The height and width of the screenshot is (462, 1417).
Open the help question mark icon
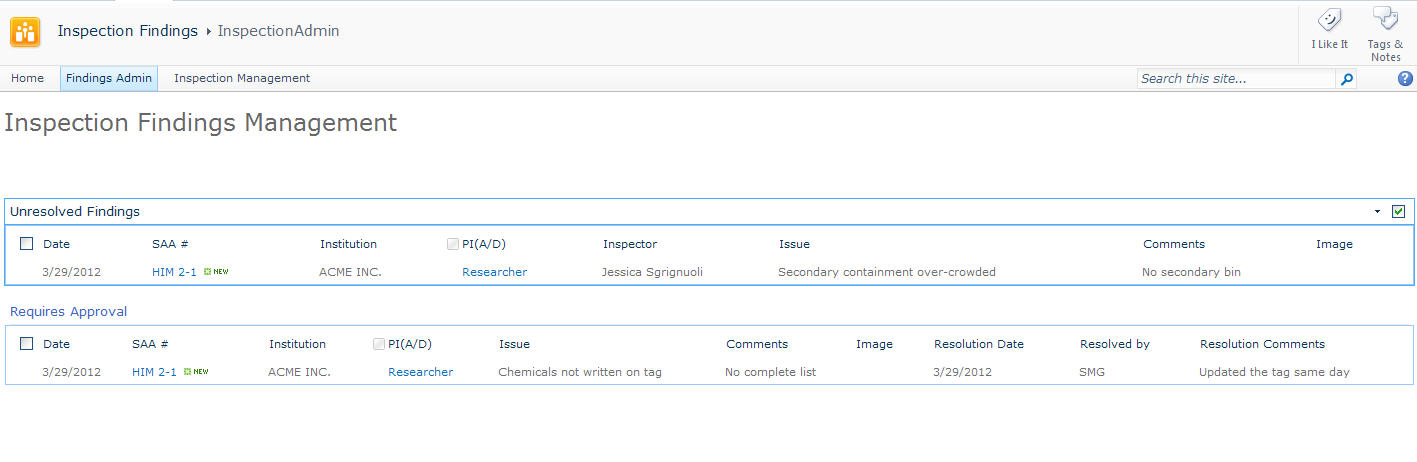point(1405,79)
